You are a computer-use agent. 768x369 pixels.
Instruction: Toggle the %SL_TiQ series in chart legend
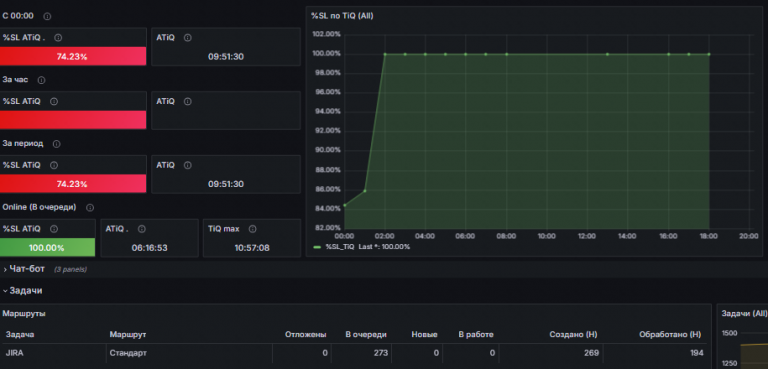[340, 246]
